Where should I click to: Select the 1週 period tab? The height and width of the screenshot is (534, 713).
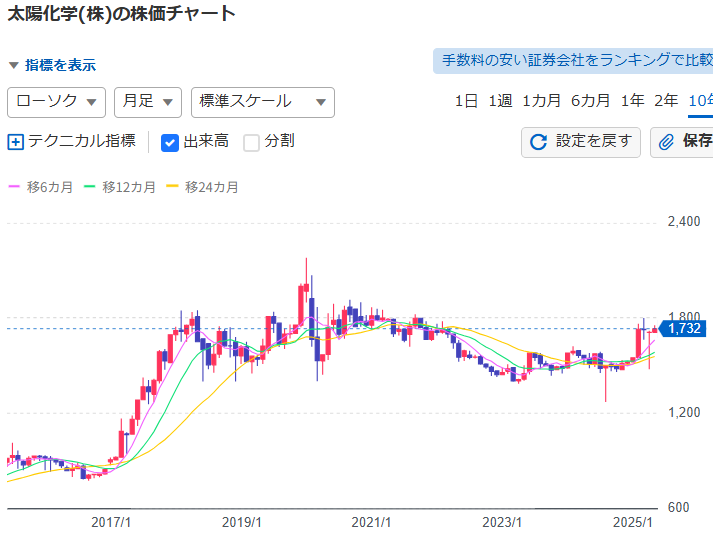tap(500, 101)
